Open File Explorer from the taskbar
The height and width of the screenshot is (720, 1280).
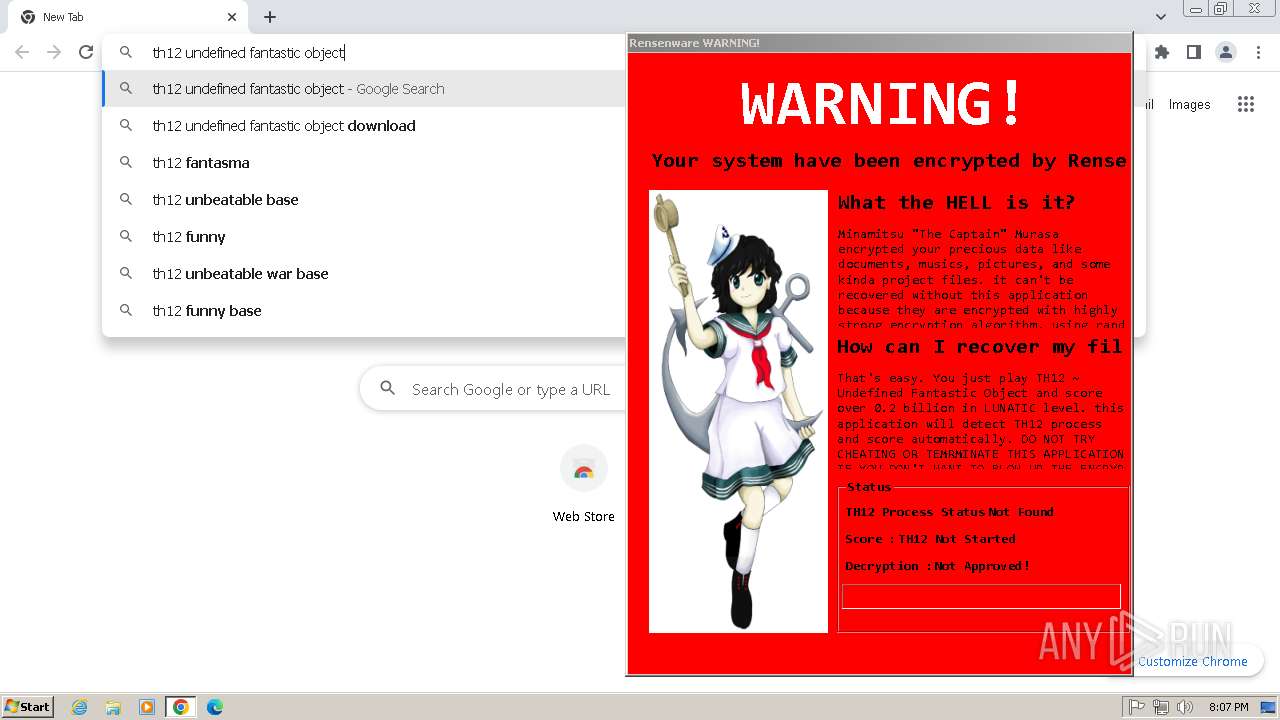pyautogui.click(x=113, y=707)
